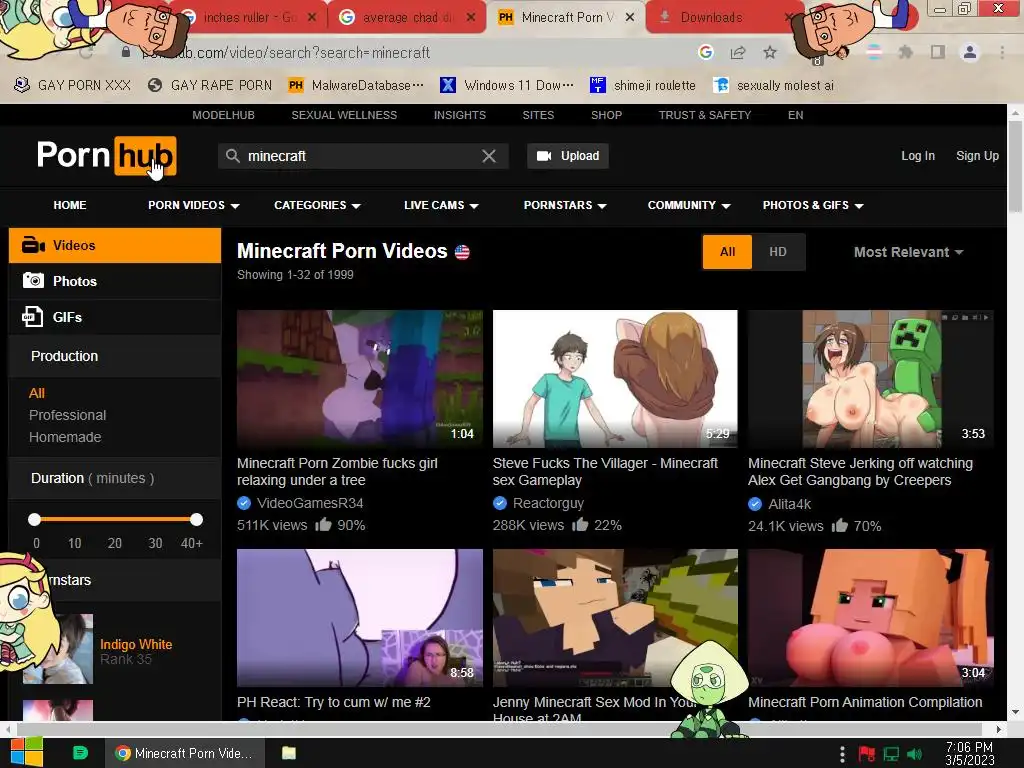
Task: Click the duration slider's maximum handle at 40+
Action: (197, 519)
